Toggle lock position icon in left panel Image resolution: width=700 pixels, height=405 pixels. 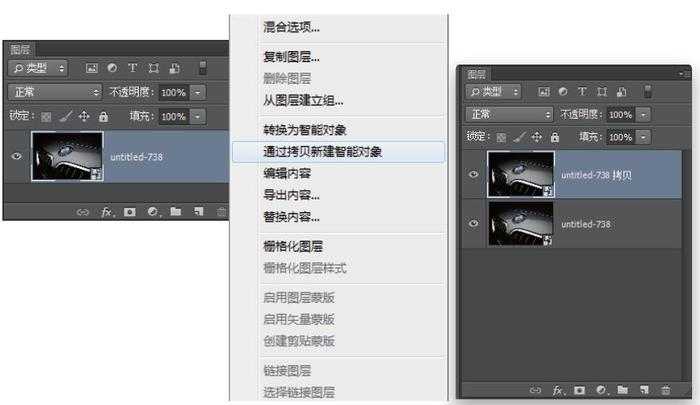tap(84, 117)
